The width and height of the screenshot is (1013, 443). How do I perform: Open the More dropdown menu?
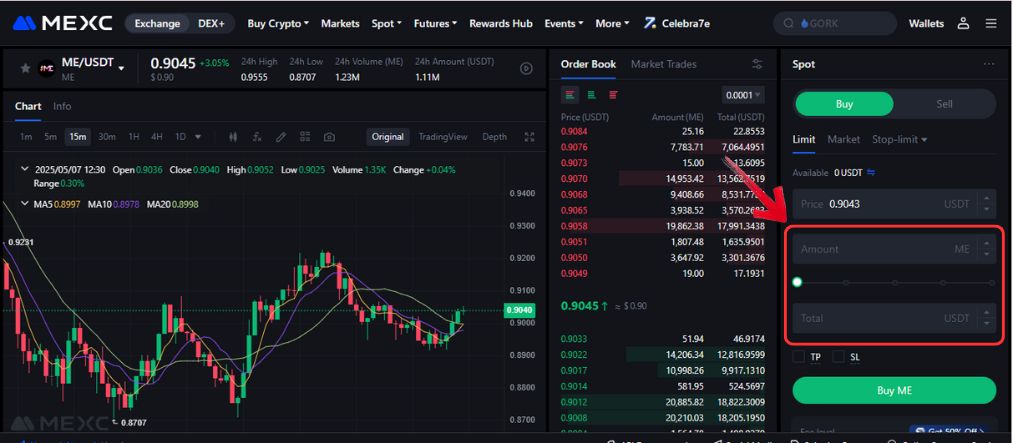pyautogui.click(x=612, y=23)
